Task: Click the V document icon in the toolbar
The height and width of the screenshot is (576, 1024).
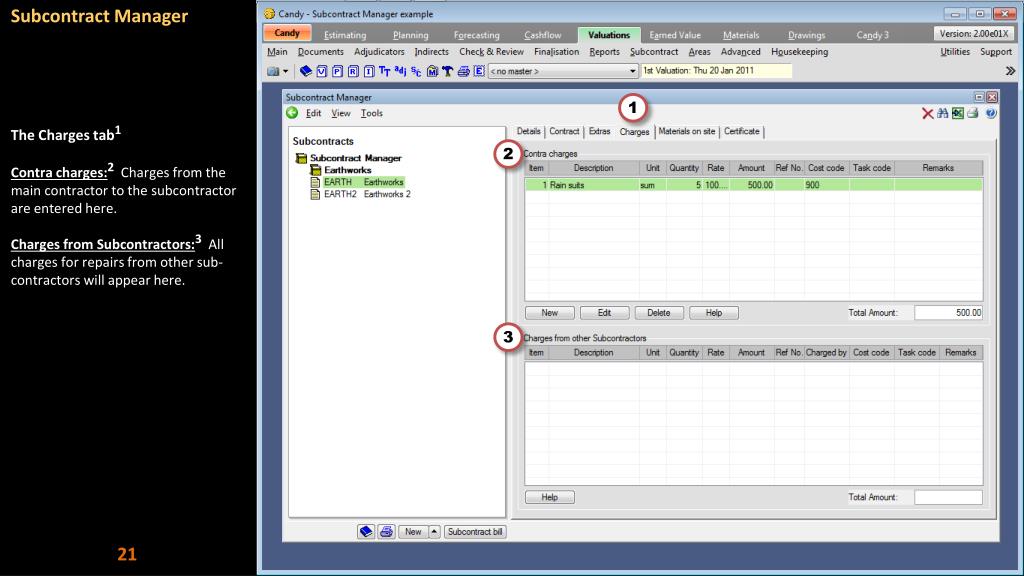Action: tap(322, 71)
